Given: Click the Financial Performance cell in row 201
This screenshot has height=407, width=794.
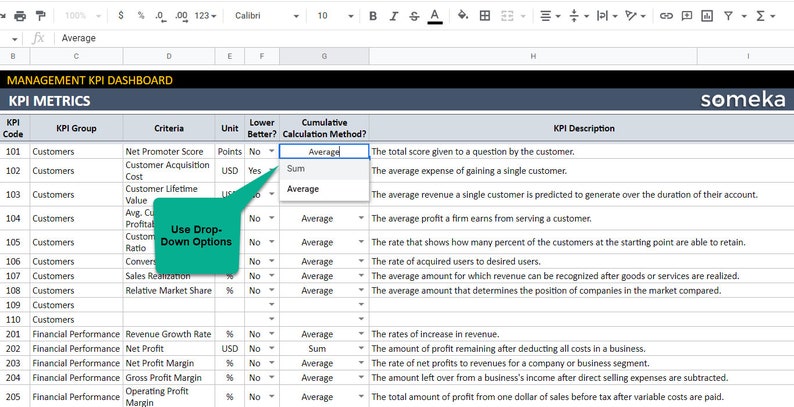Looking at the screenshot, I should click(76, 334).
